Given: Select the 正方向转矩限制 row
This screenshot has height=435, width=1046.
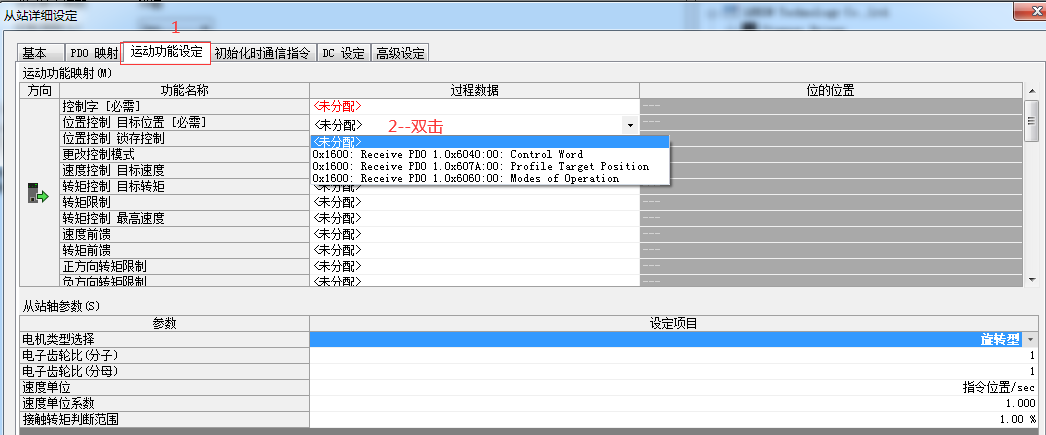Looking at the screenshot, I should pos(184,266).
